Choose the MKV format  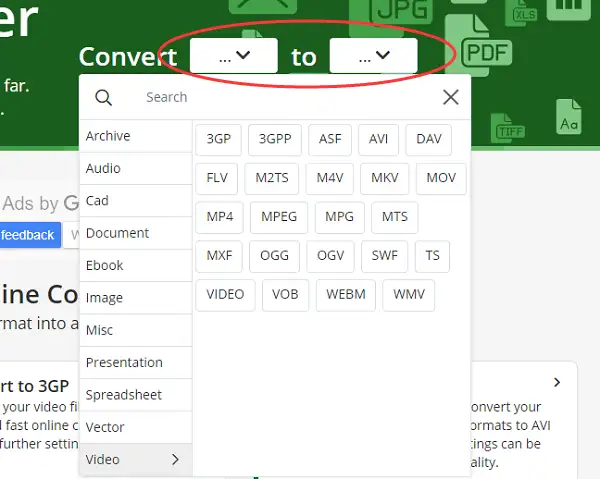[x=385, y=178]
